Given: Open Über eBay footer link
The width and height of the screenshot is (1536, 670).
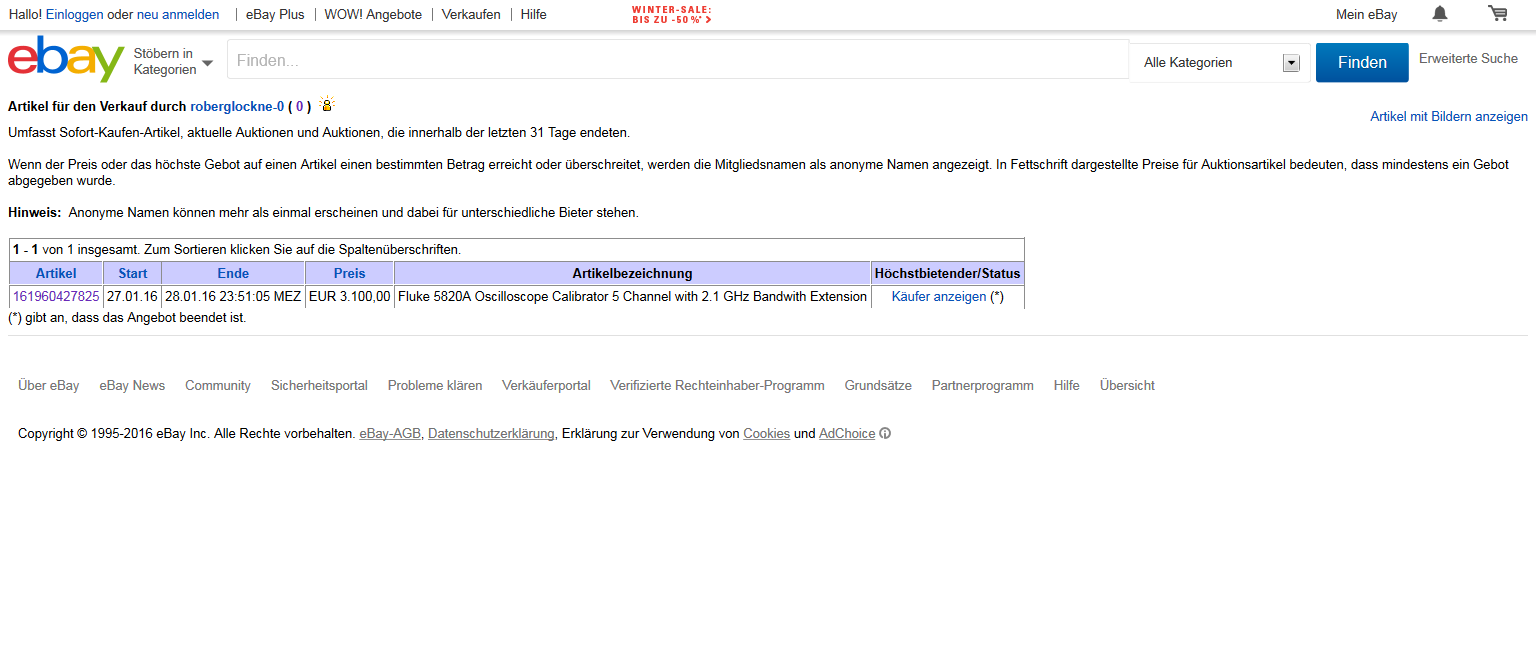Looking at the screenshot, I should (49, 385).
